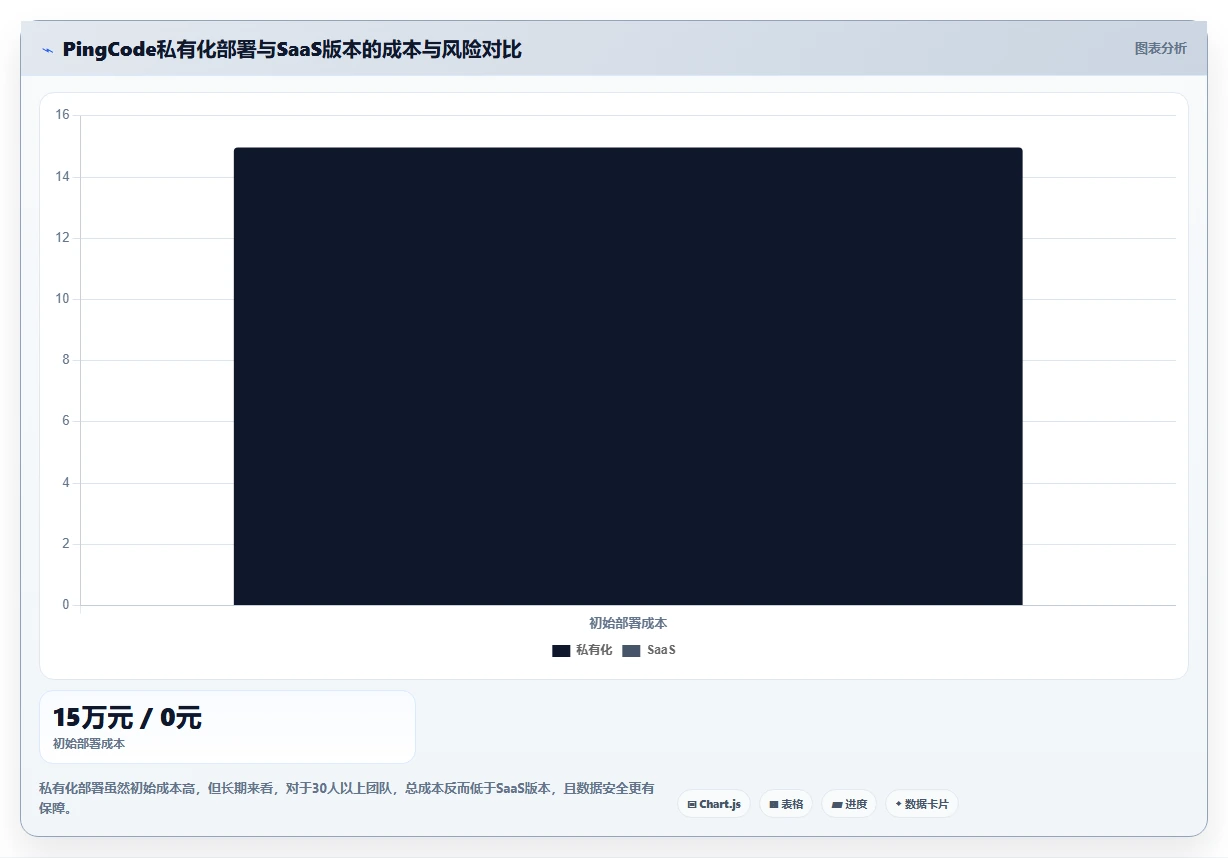Click the chart icon beside the PingCode title

tap(47, 49)
